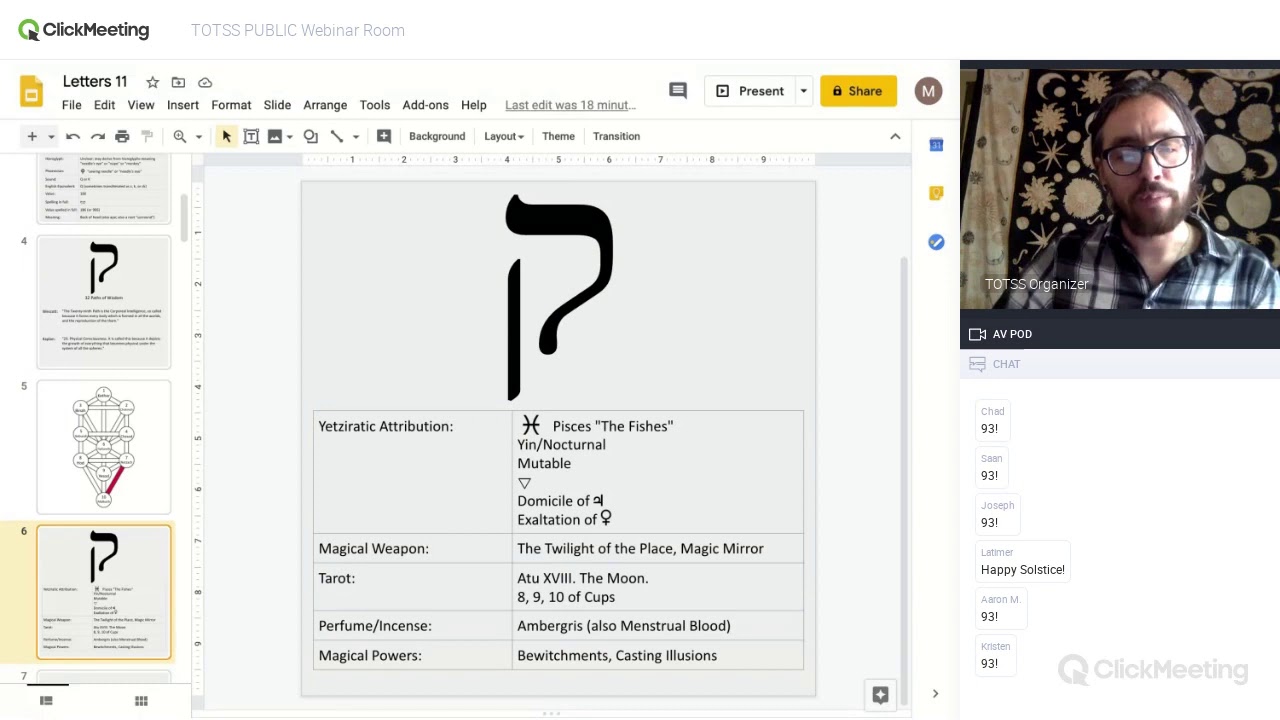1280x720 pixels.
Task: Star the Letters 11 presentation
Action: (152, 82)
